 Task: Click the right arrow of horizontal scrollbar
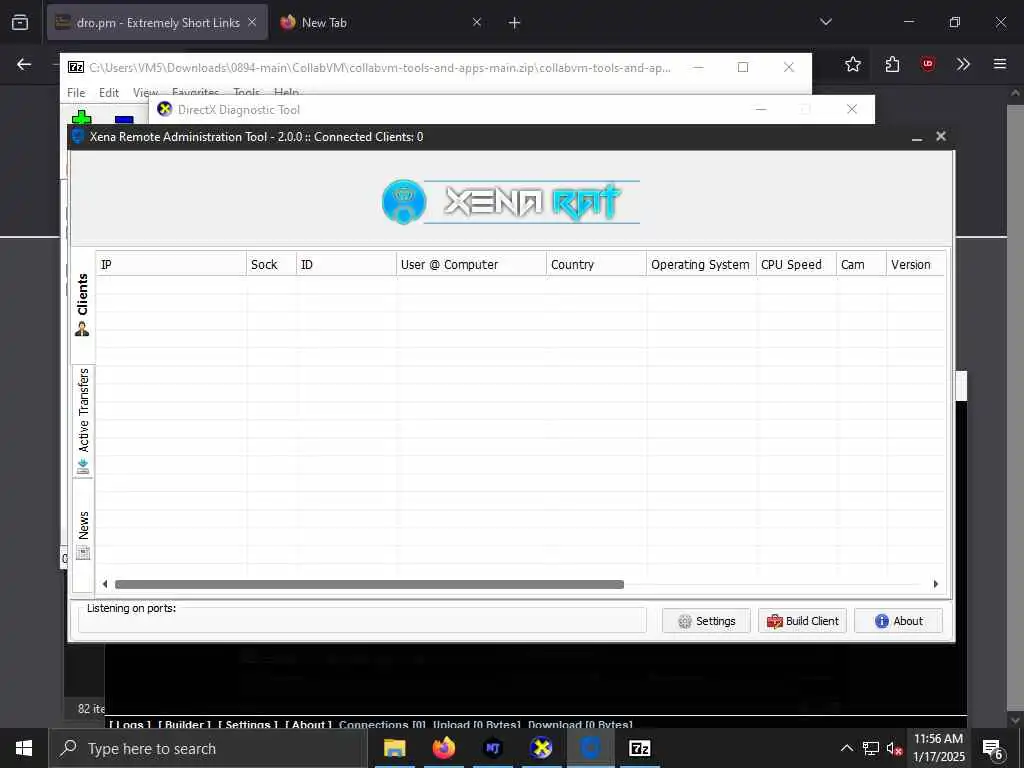click(936, 584)
